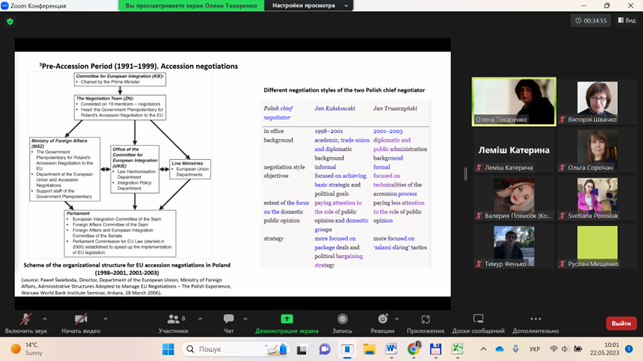Open the Доски сообщений whiteboards icon
Viewport: 643px width, 361px height.
point(478,319)
